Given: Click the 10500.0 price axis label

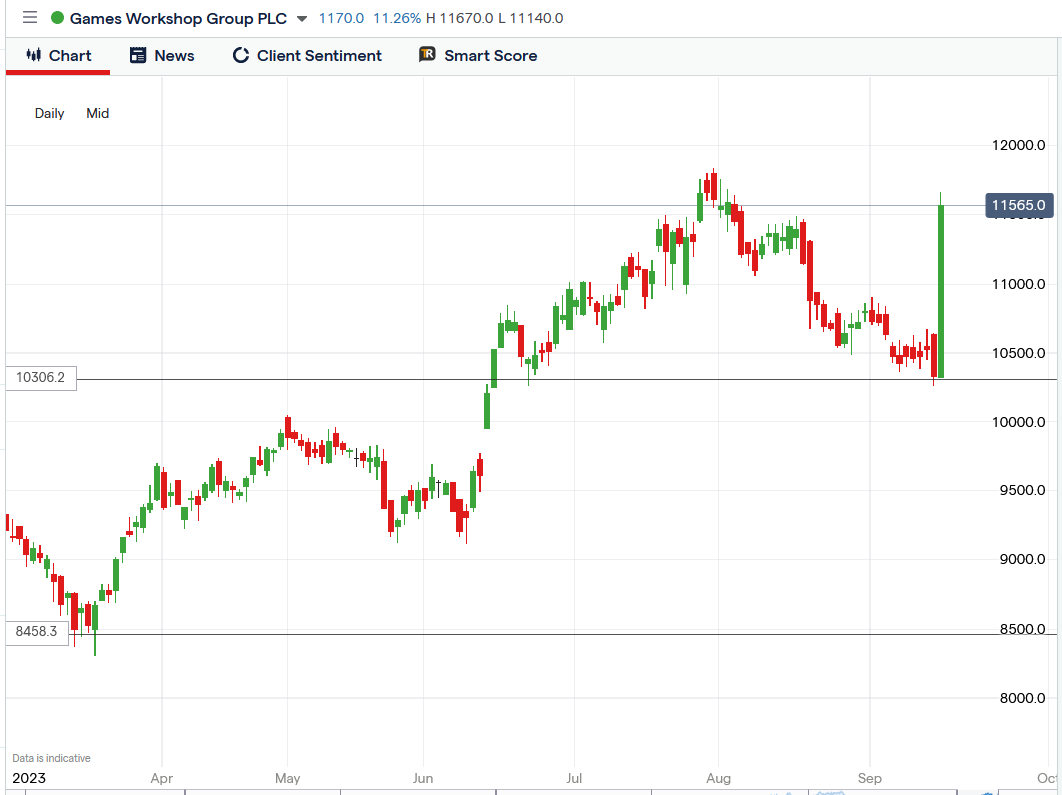Looking at the screenshot, I should click(x=1019, y=353).
